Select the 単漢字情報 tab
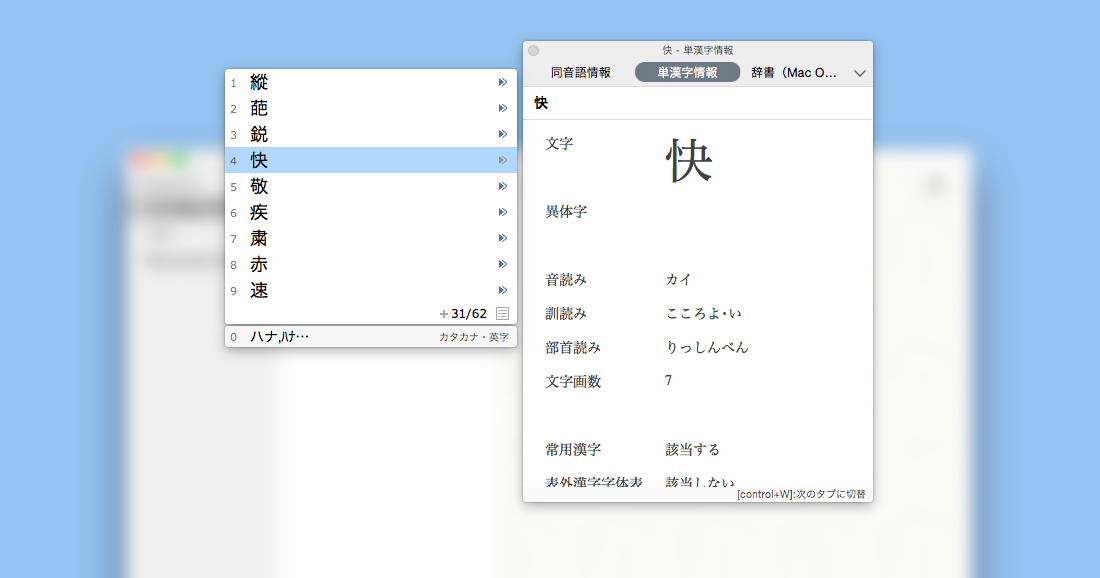Screen dimensions: 1100x578 687,73
